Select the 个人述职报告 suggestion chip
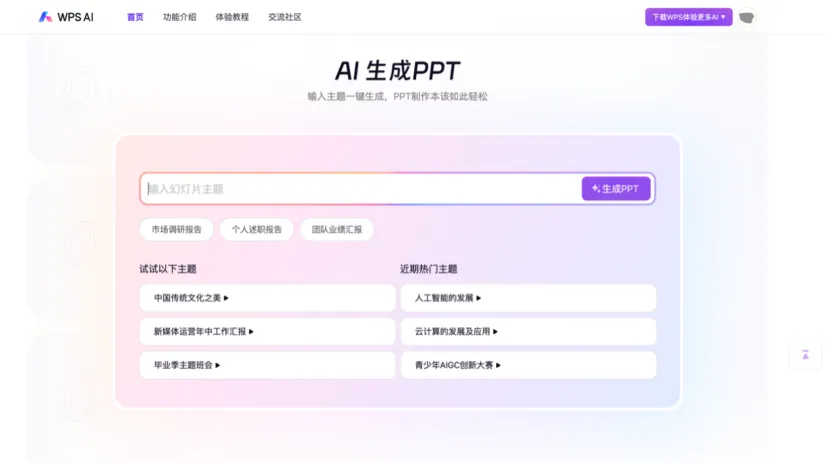This screenshot has width=828, height=466. (x=258, y=231)
